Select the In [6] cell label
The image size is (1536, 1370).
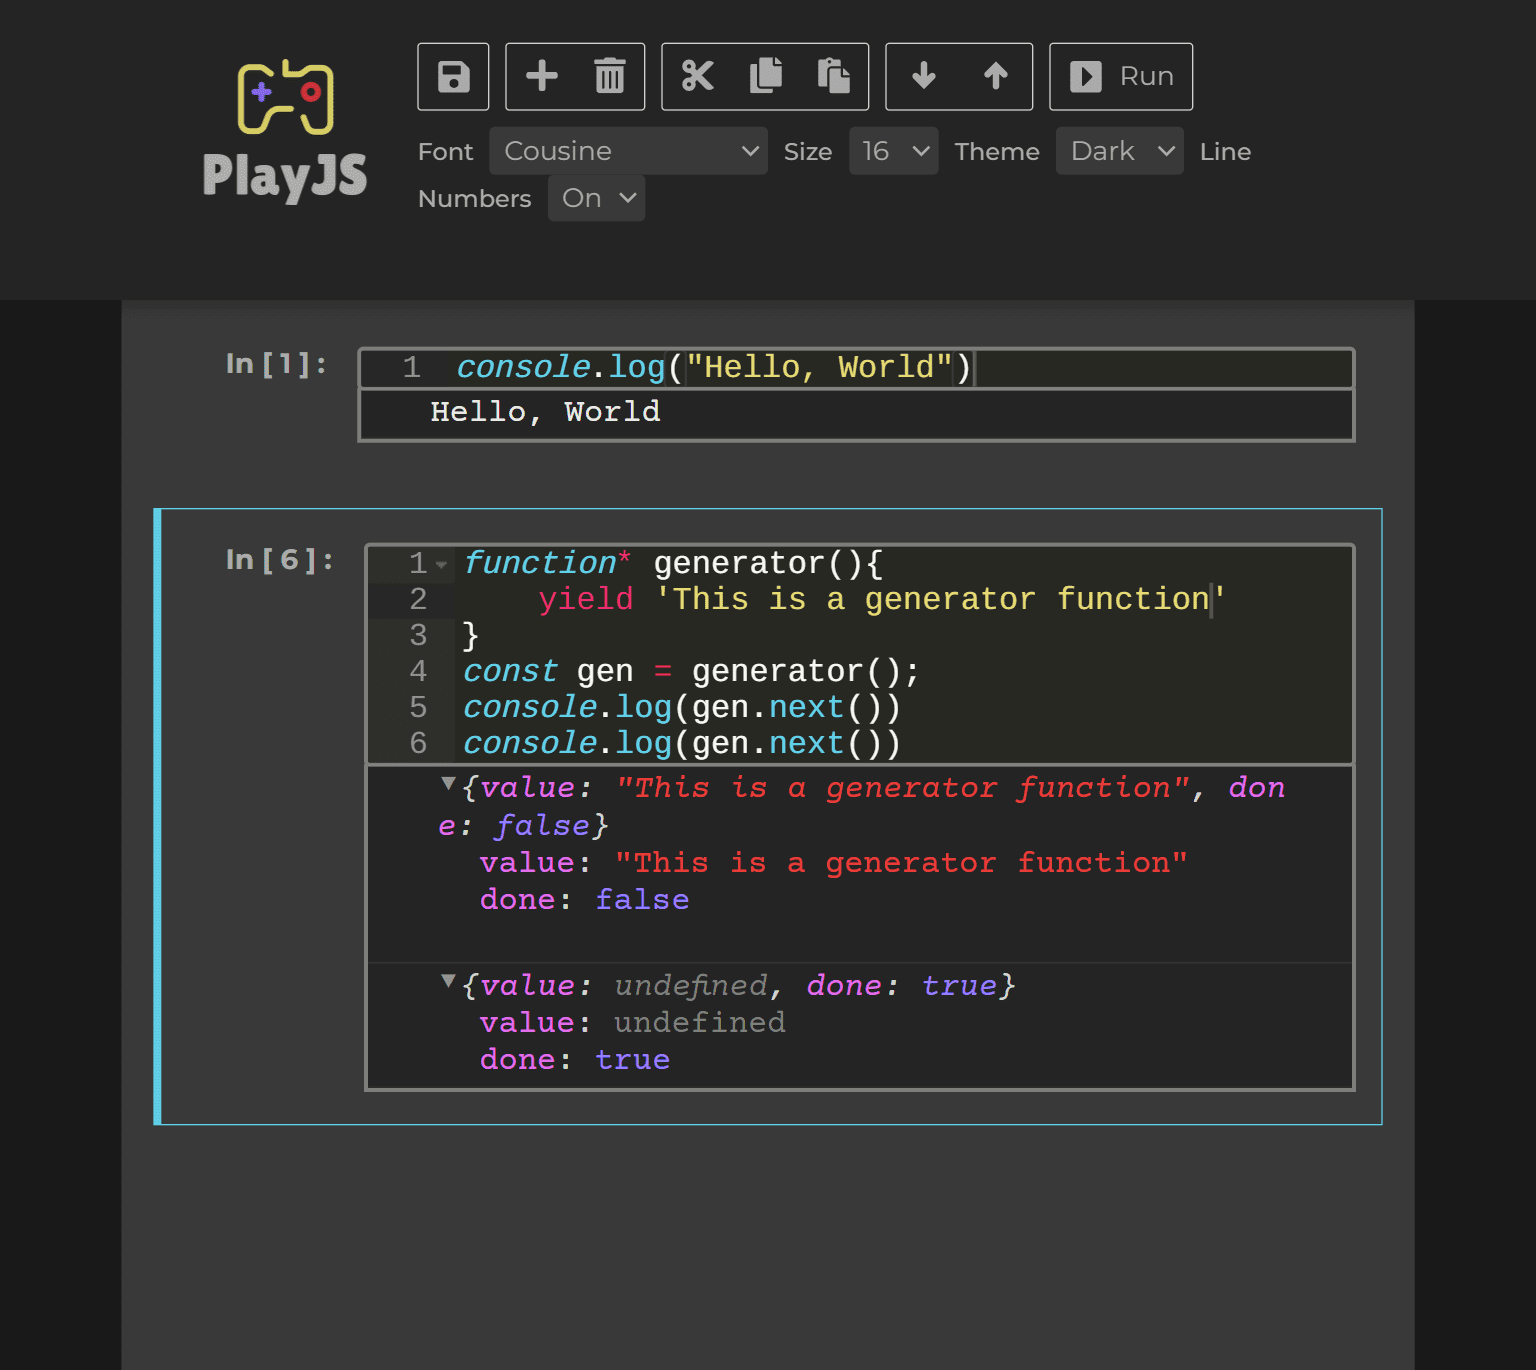tap(279, 560)
